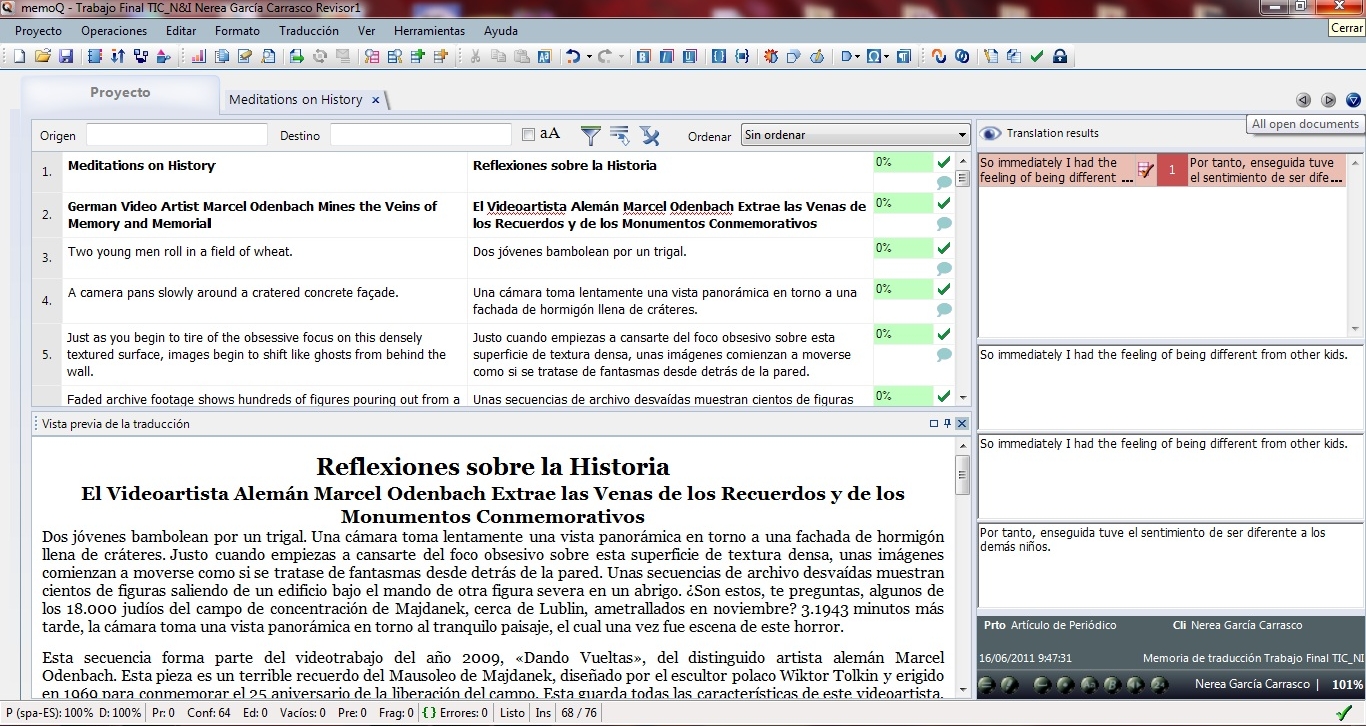Click the insert tag curly-brace icon
The height and width of the screenshot is (726, 1366).
click(718, 57)
